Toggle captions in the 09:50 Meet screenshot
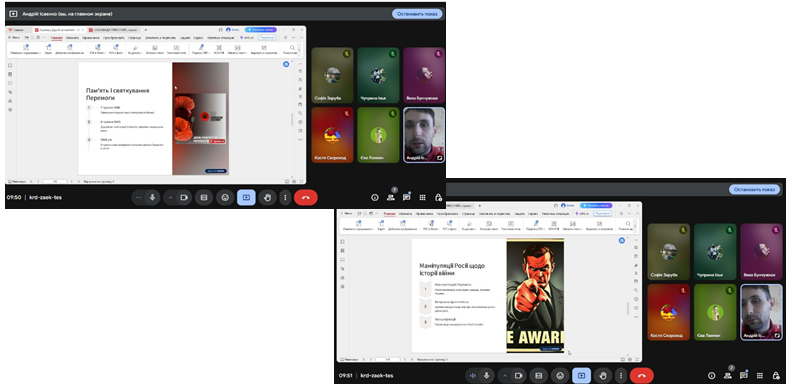 pos(204,198)
